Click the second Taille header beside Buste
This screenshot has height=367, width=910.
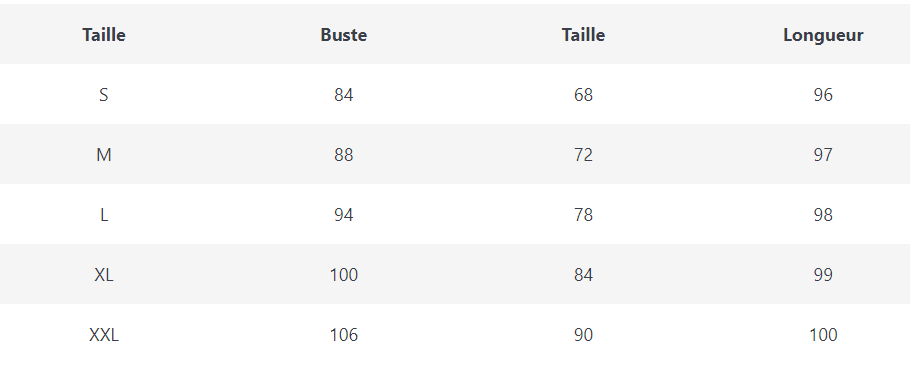(583, 35)
